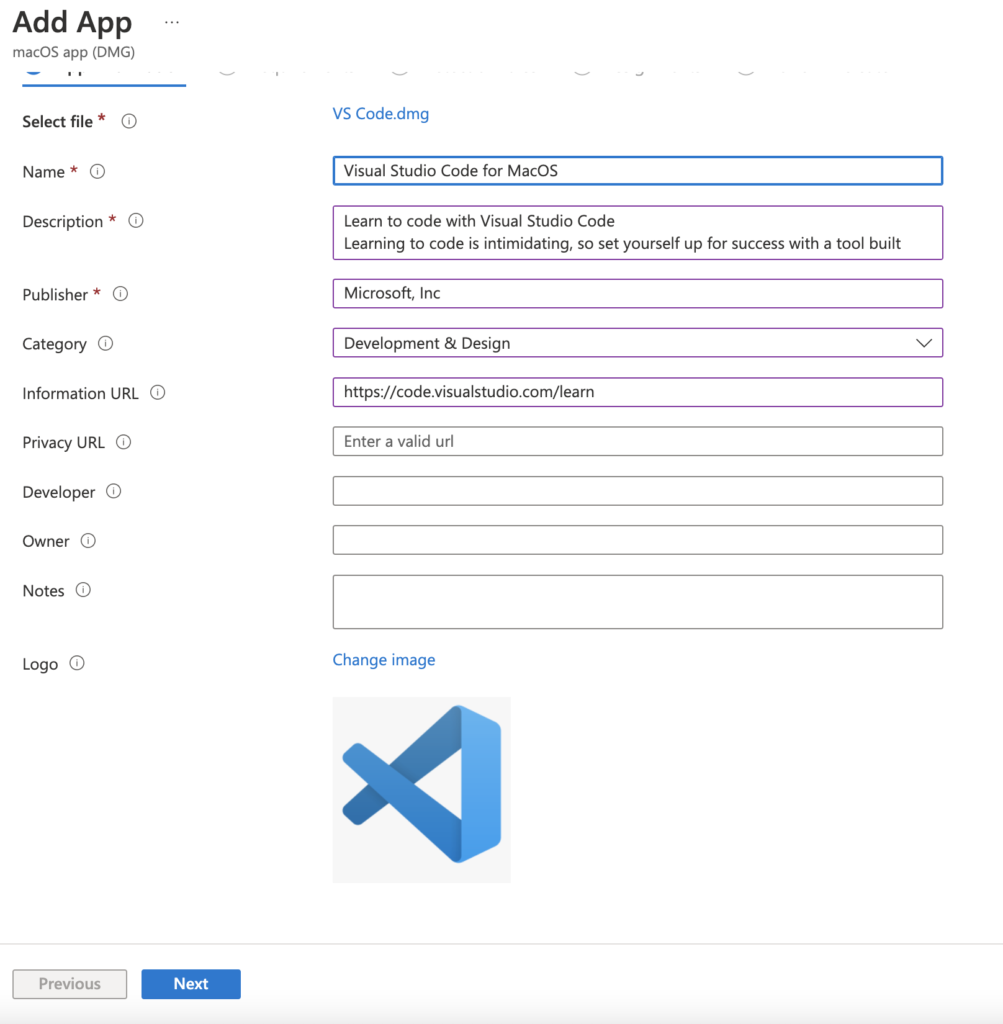The height and width of the screenshot is (1024, 1003).
Task: Show the Publisher info icon
Action: [120, 294]
